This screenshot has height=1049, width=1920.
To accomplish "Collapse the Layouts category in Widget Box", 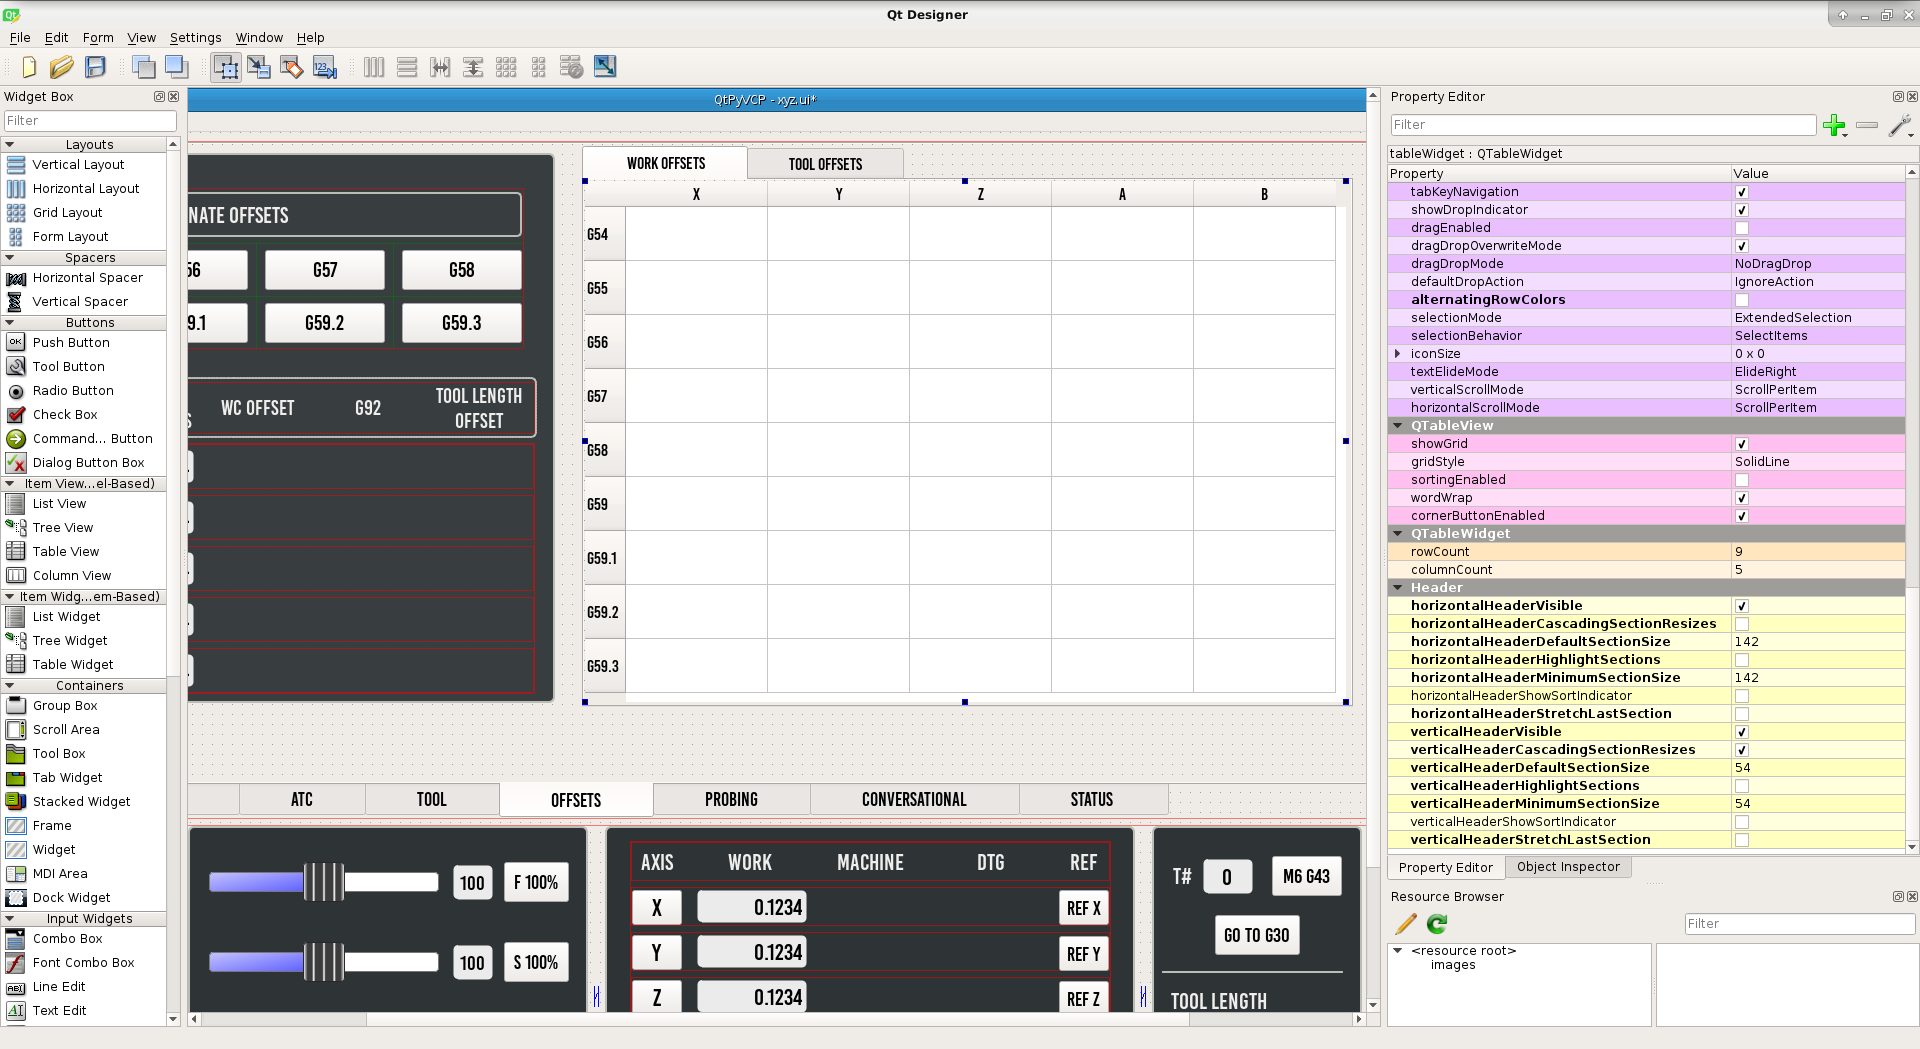I will tap(9, 145).
